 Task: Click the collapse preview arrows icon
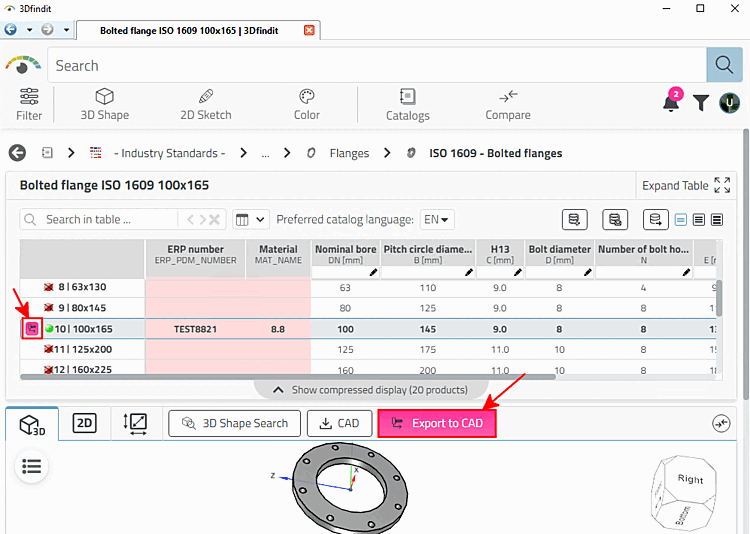click(x=721, y=423)
